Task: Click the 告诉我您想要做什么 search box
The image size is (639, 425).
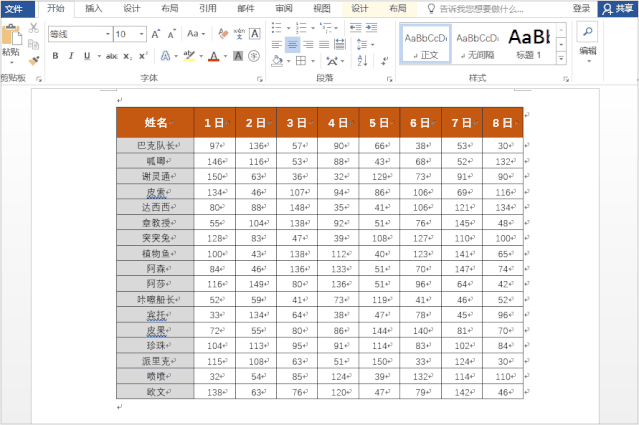Action: pyautogui.click(x=481, y=9)
